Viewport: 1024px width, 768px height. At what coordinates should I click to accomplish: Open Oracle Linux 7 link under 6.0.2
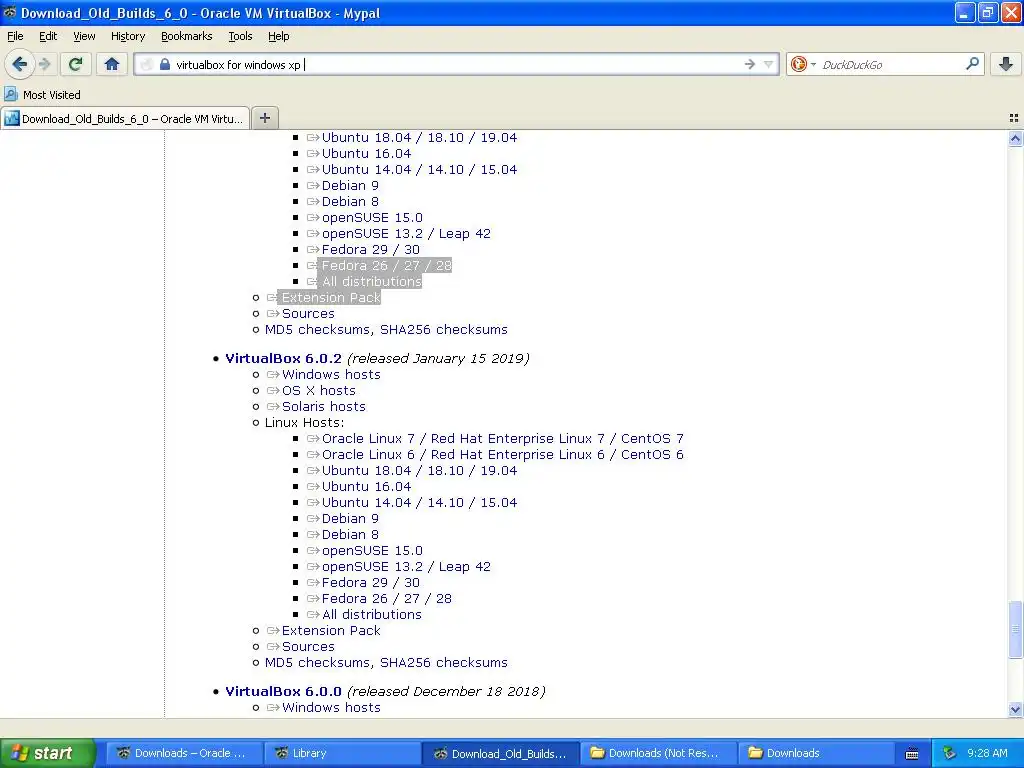pyautogui.click(x=503, y=439)
